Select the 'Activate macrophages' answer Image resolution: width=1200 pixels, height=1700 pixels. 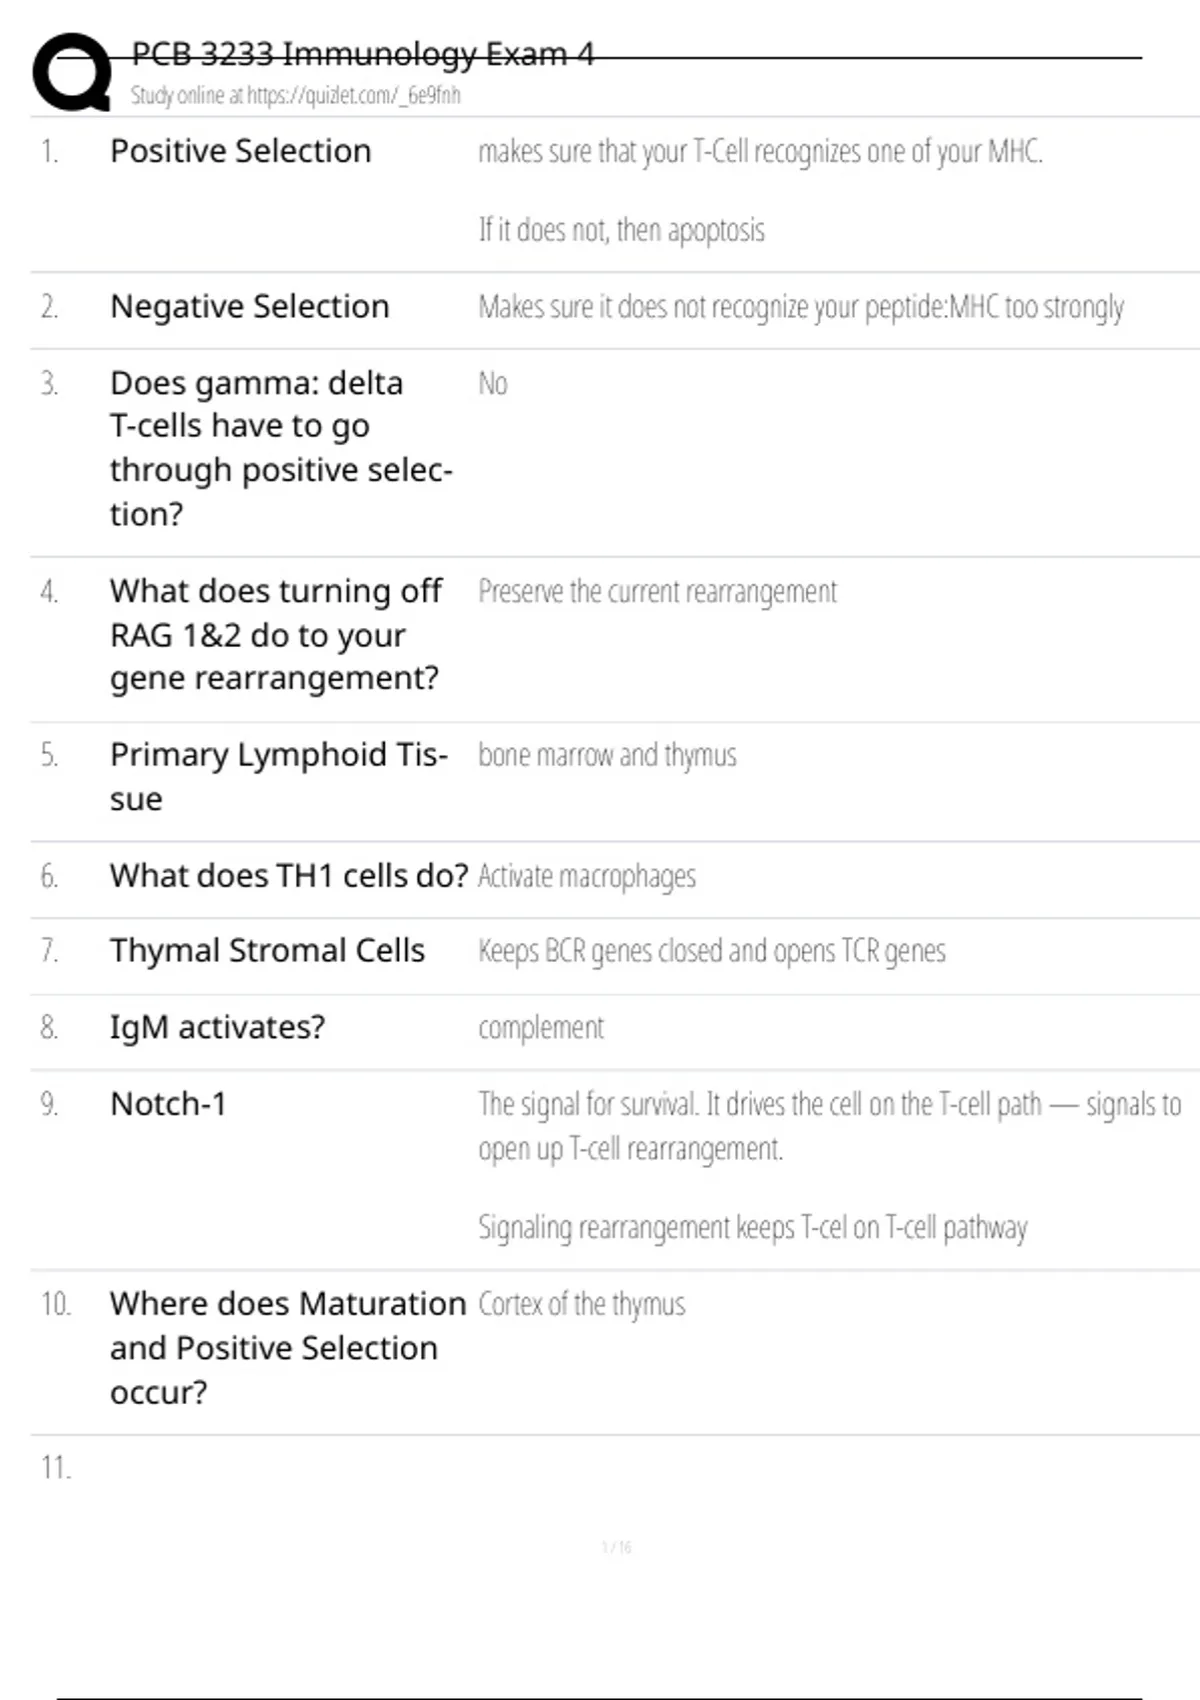pyautogui.click(x=587, y=876)
